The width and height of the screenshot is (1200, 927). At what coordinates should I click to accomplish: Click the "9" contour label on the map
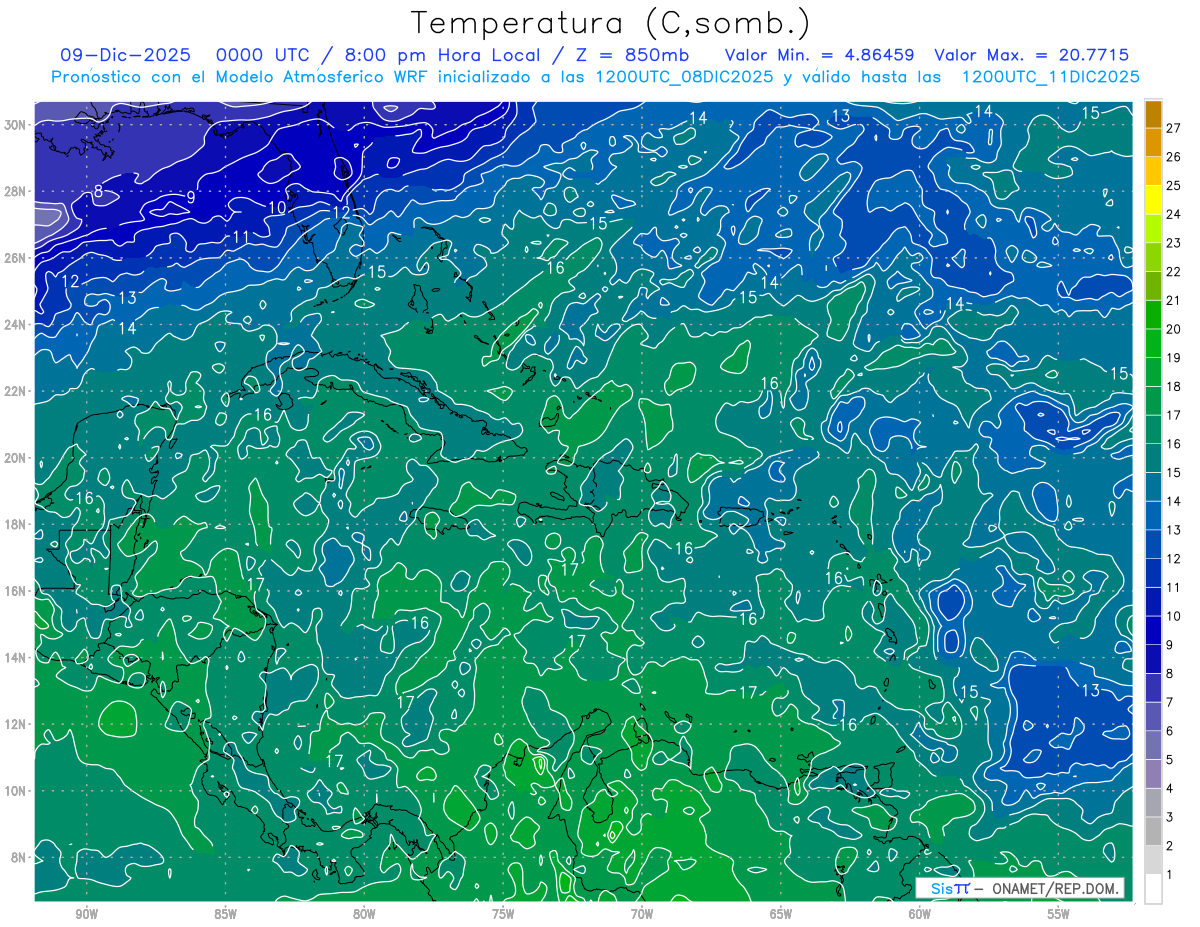(190, 197)
